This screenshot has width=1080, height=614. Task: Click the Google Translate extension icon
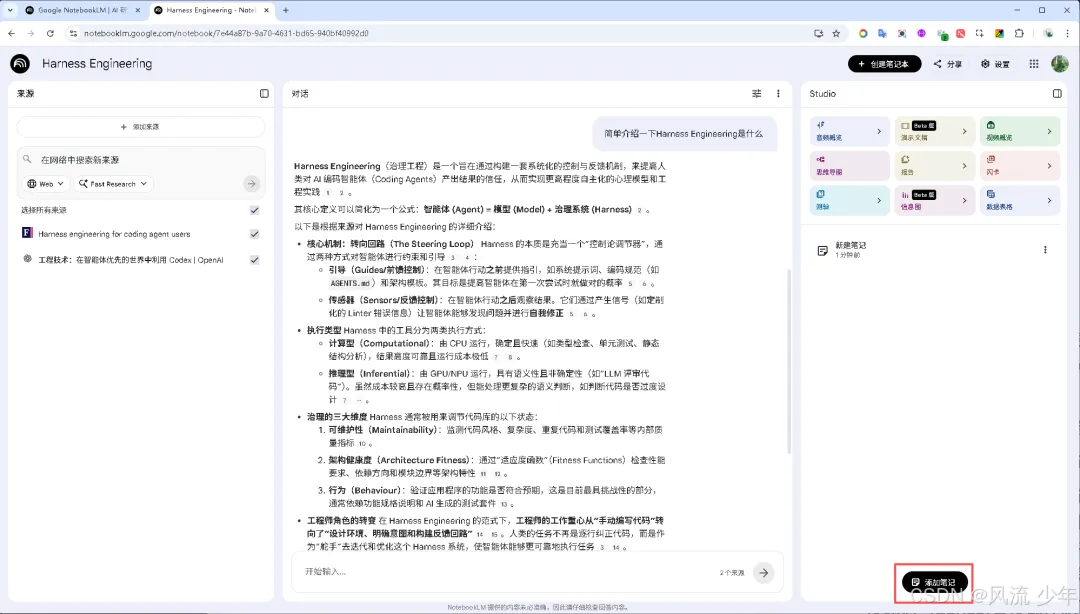point(882,33)
